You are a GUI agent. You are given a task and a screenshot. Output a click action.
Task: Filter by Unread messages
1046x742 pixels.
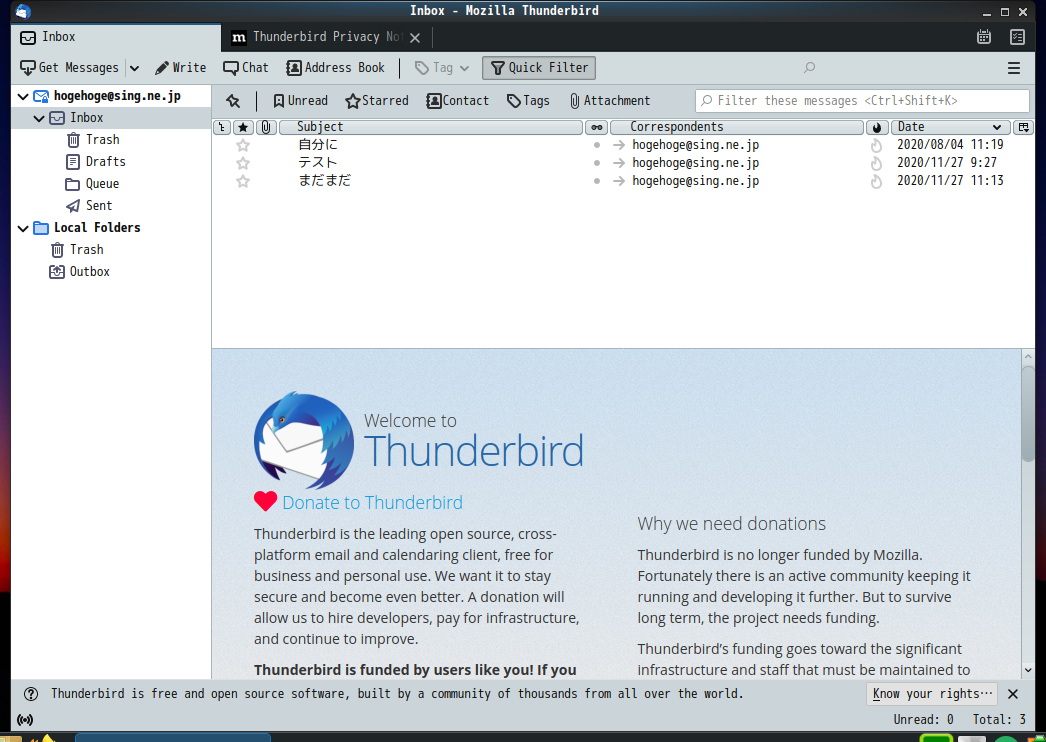(300, 101)
